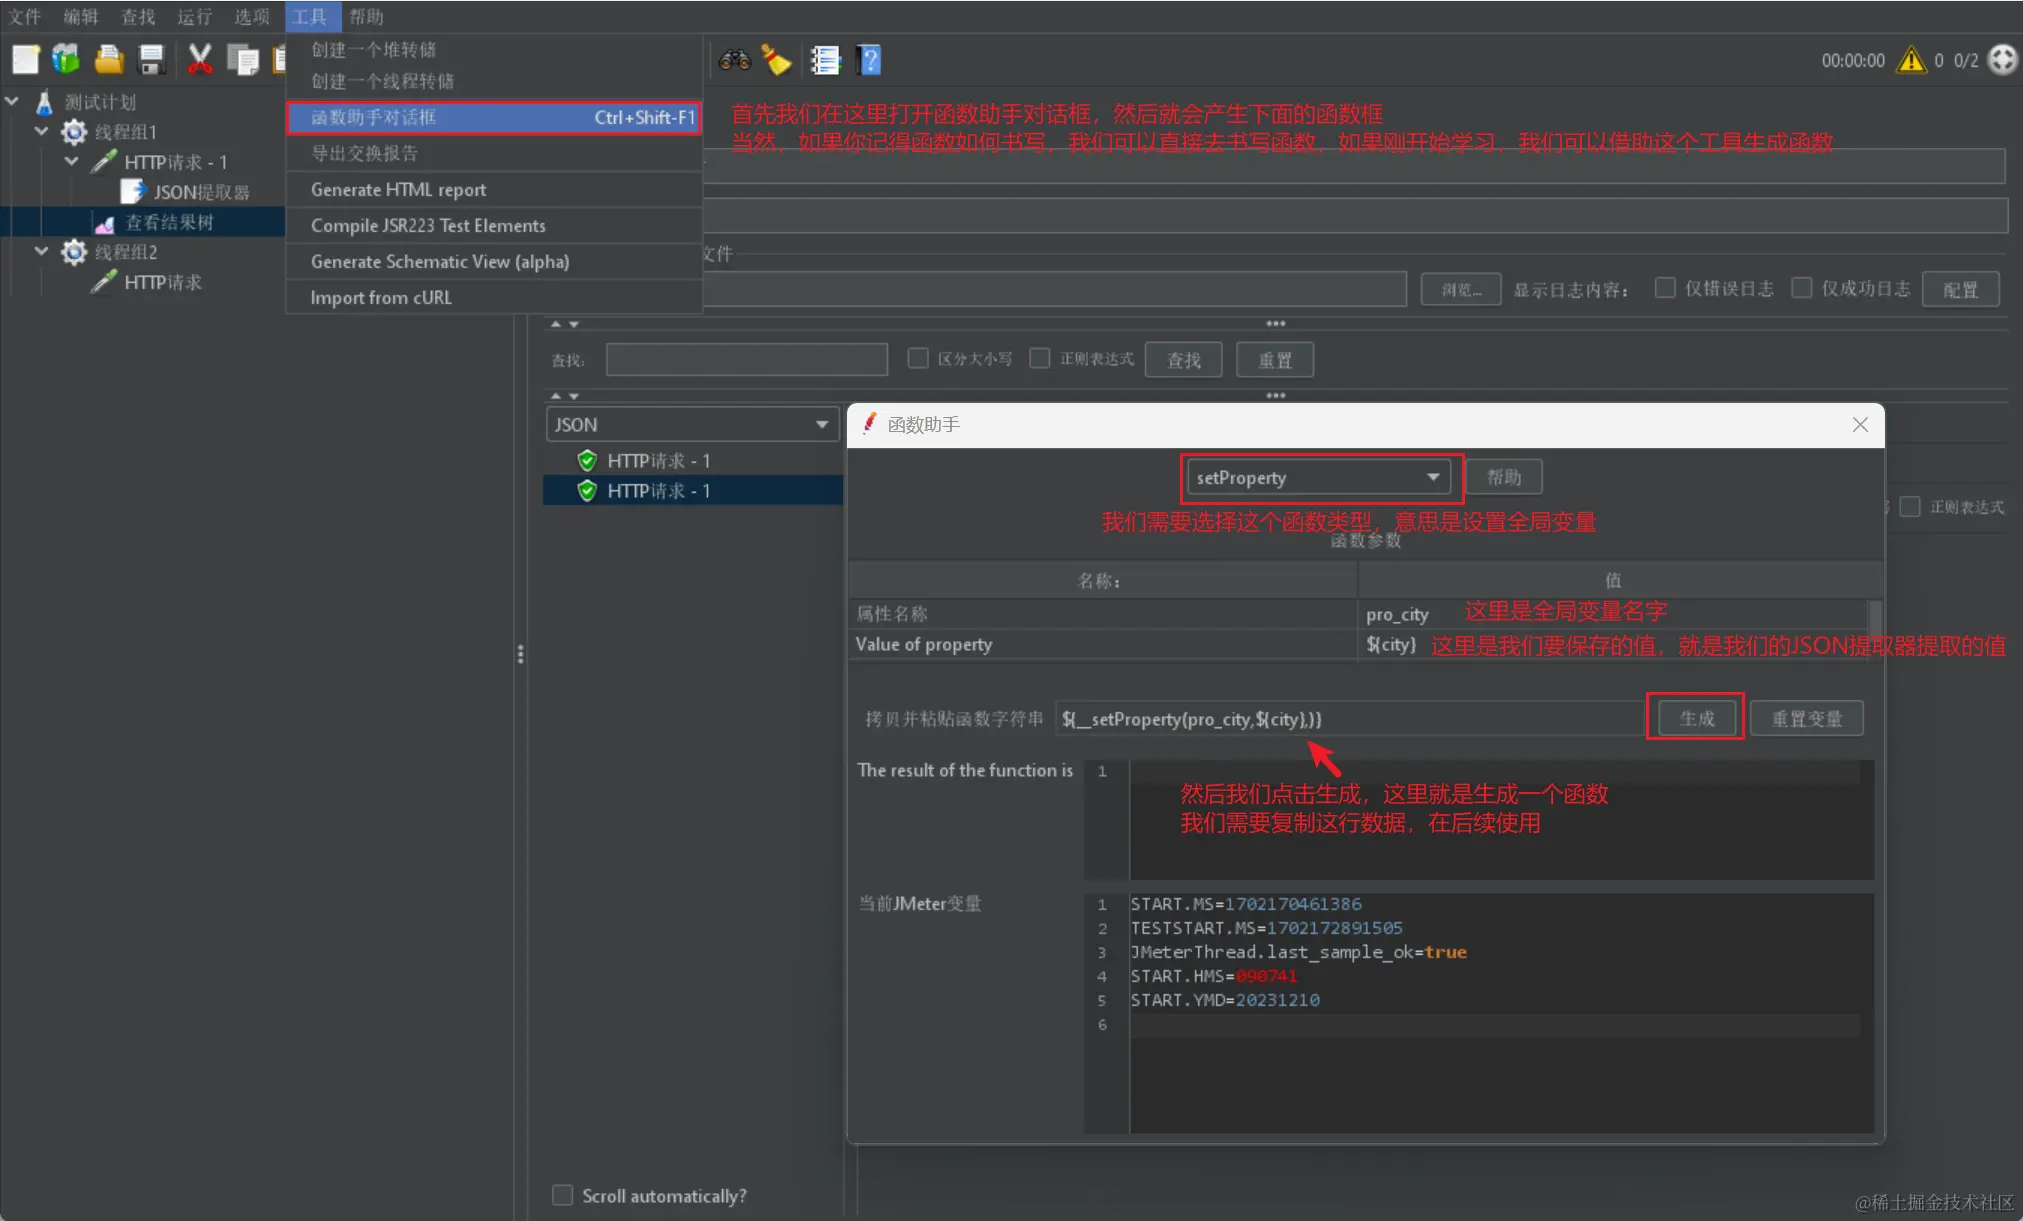Click the 重置变量 button
This screenshot has width=2023, height=1221.
[1805, 718]
